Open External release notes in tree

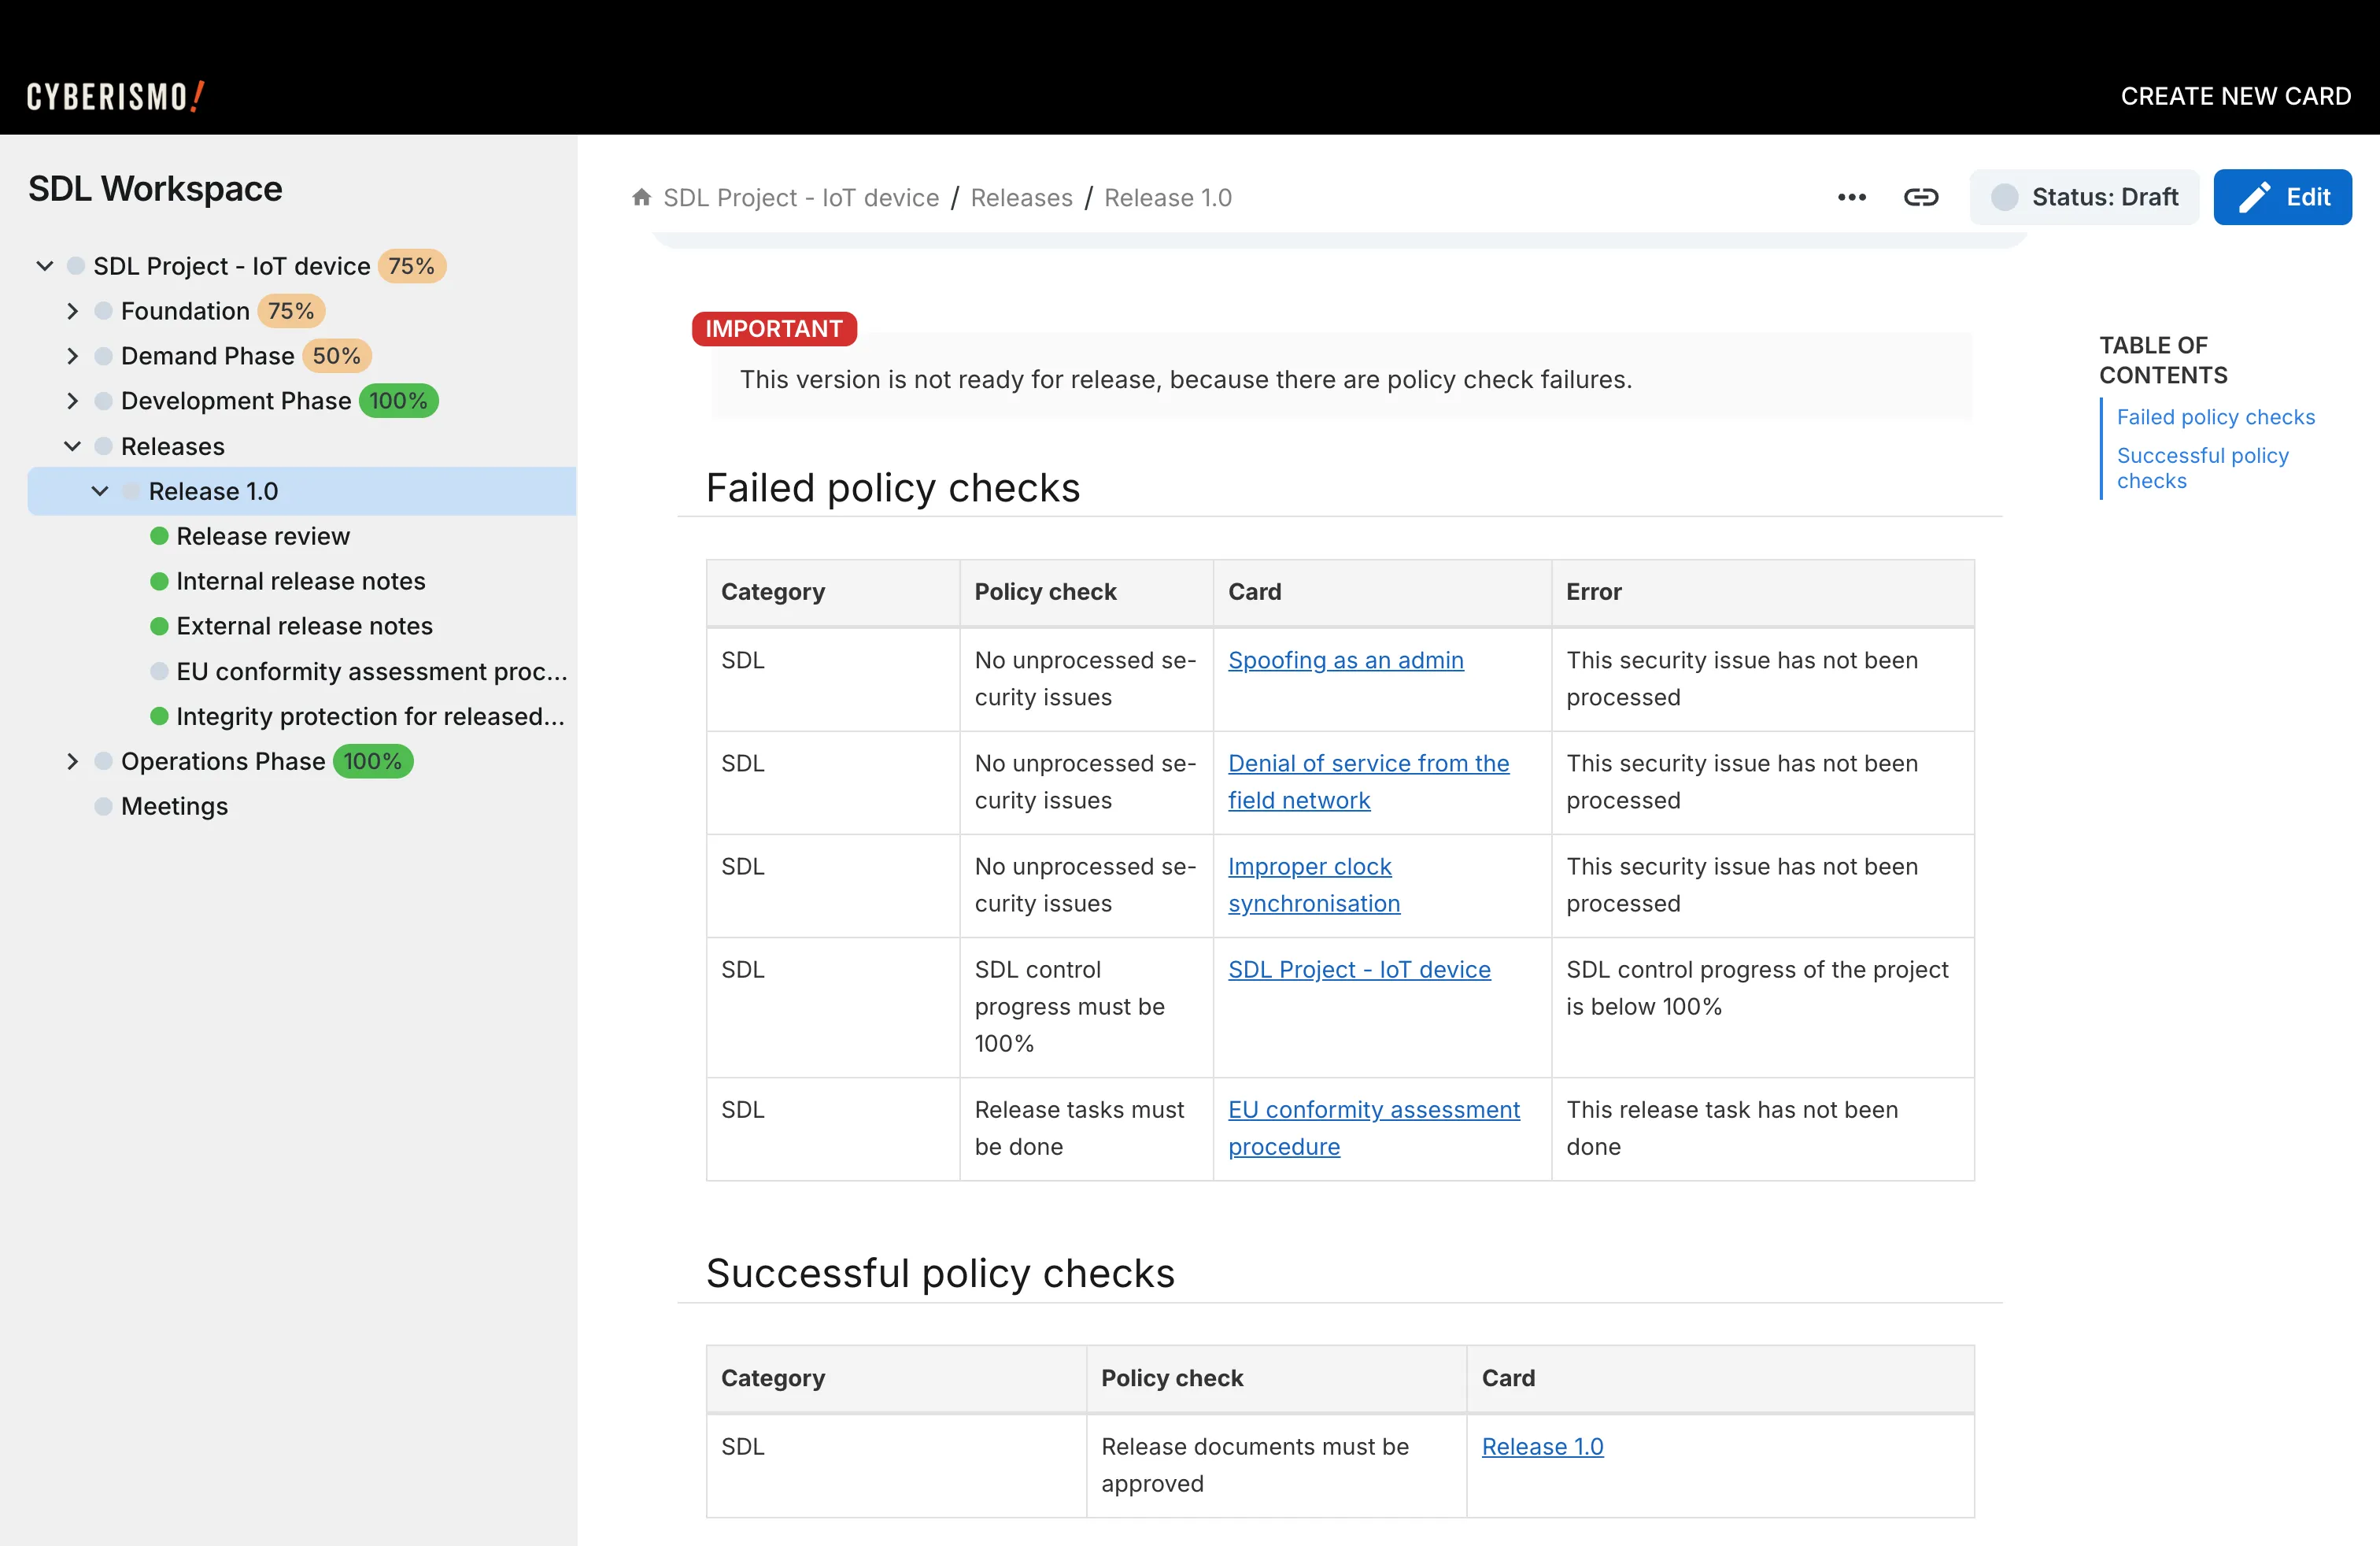[304, 626]
